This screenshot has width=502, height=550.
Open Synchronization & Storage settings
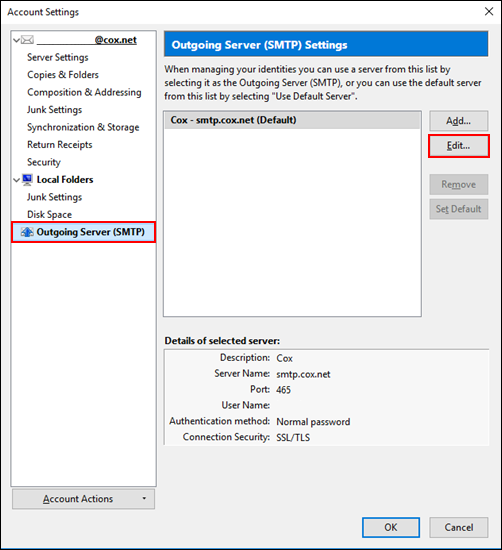(x=83, y=127)
